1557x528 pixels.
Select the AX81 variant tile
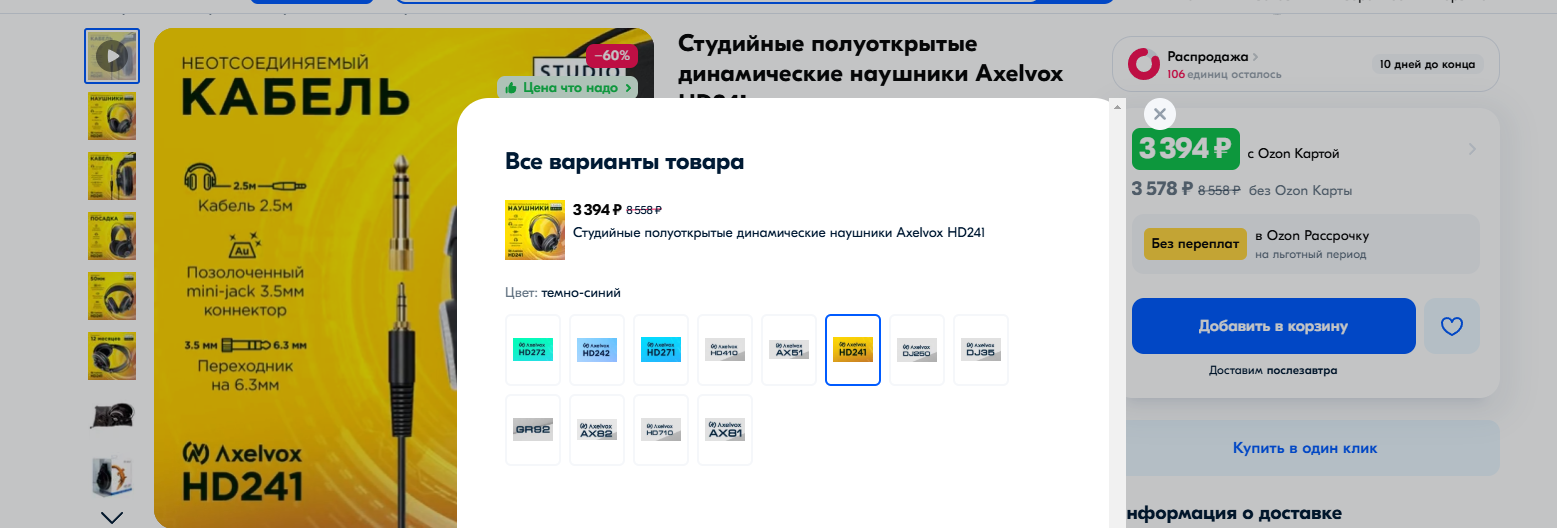pyautogui.click(x=725, y=430)
